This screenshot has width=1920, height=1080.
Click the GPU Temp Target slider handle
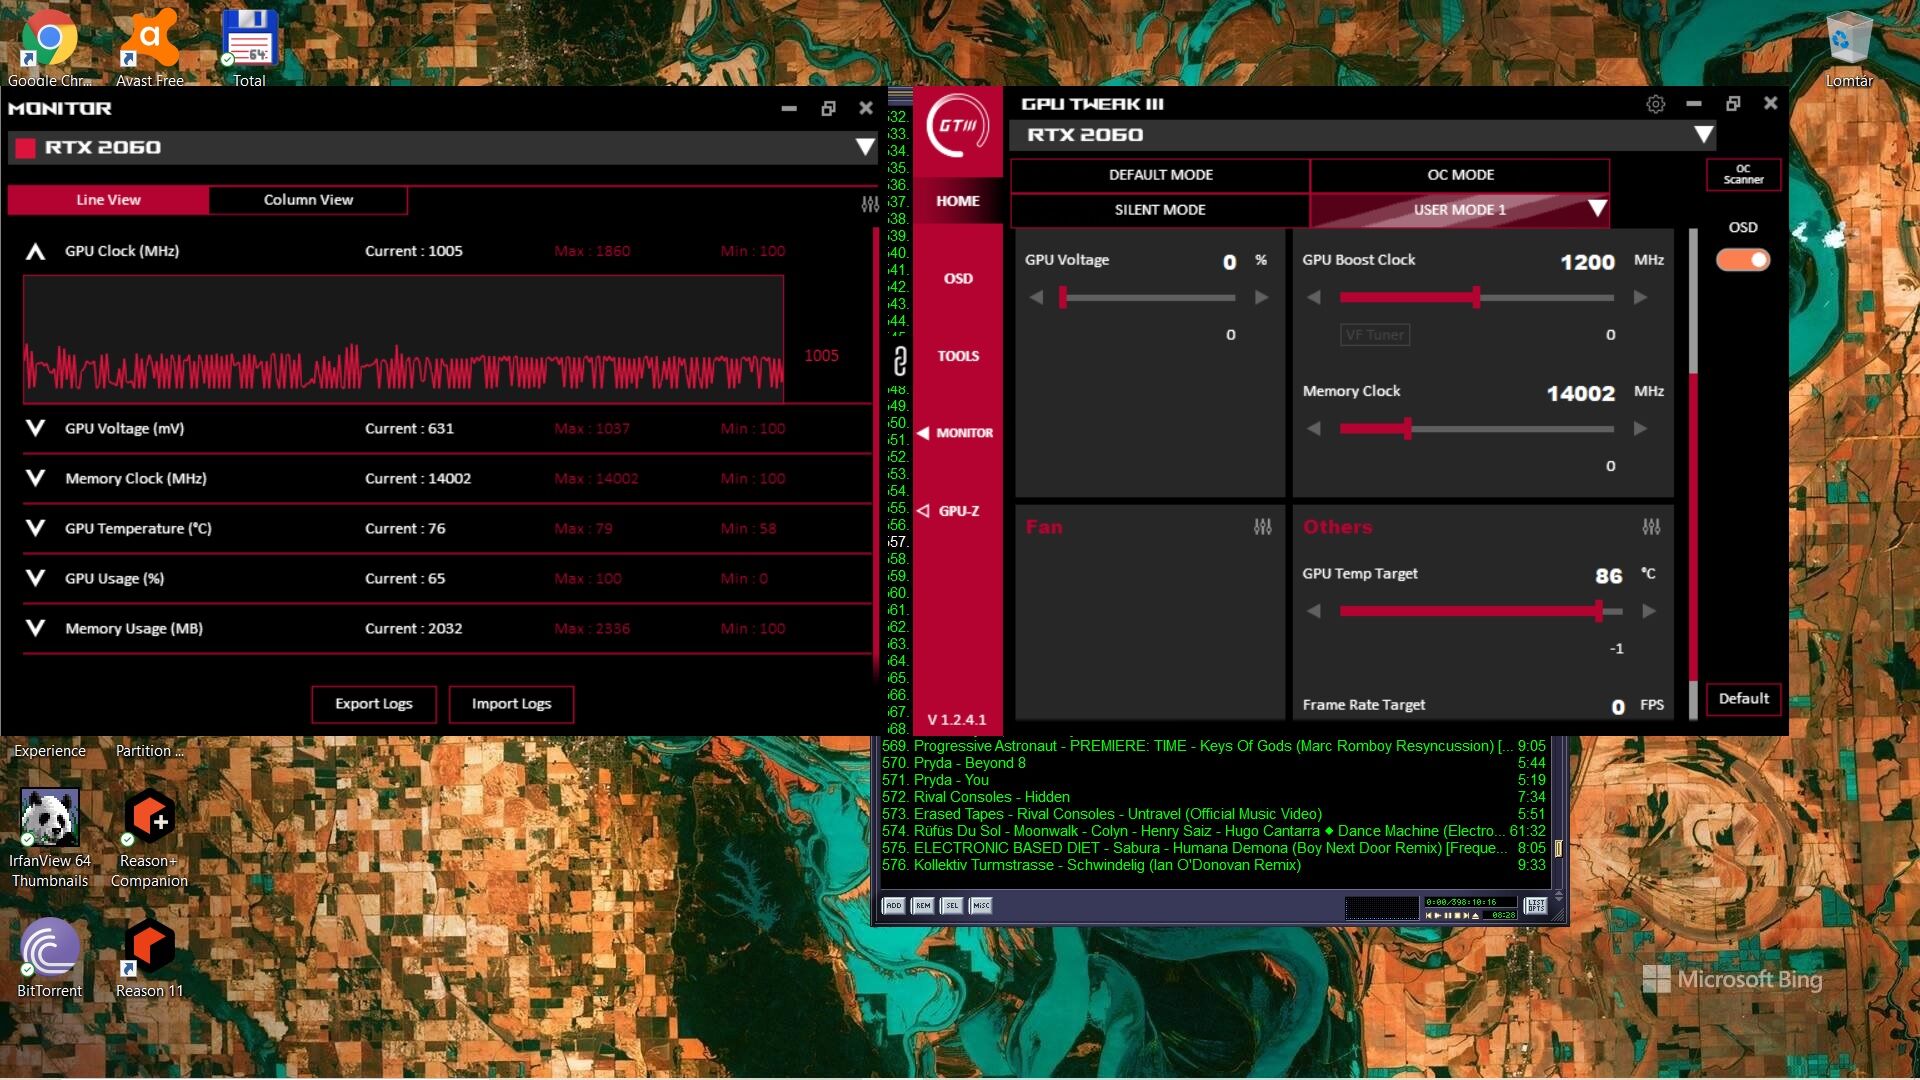click(1599, 611)
